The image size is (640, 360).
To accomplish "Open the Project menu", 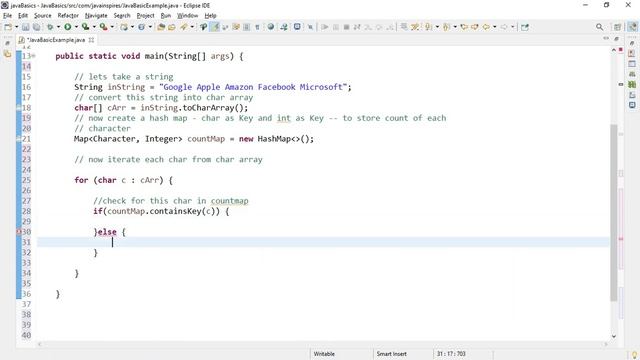I will tap(145, 16).
